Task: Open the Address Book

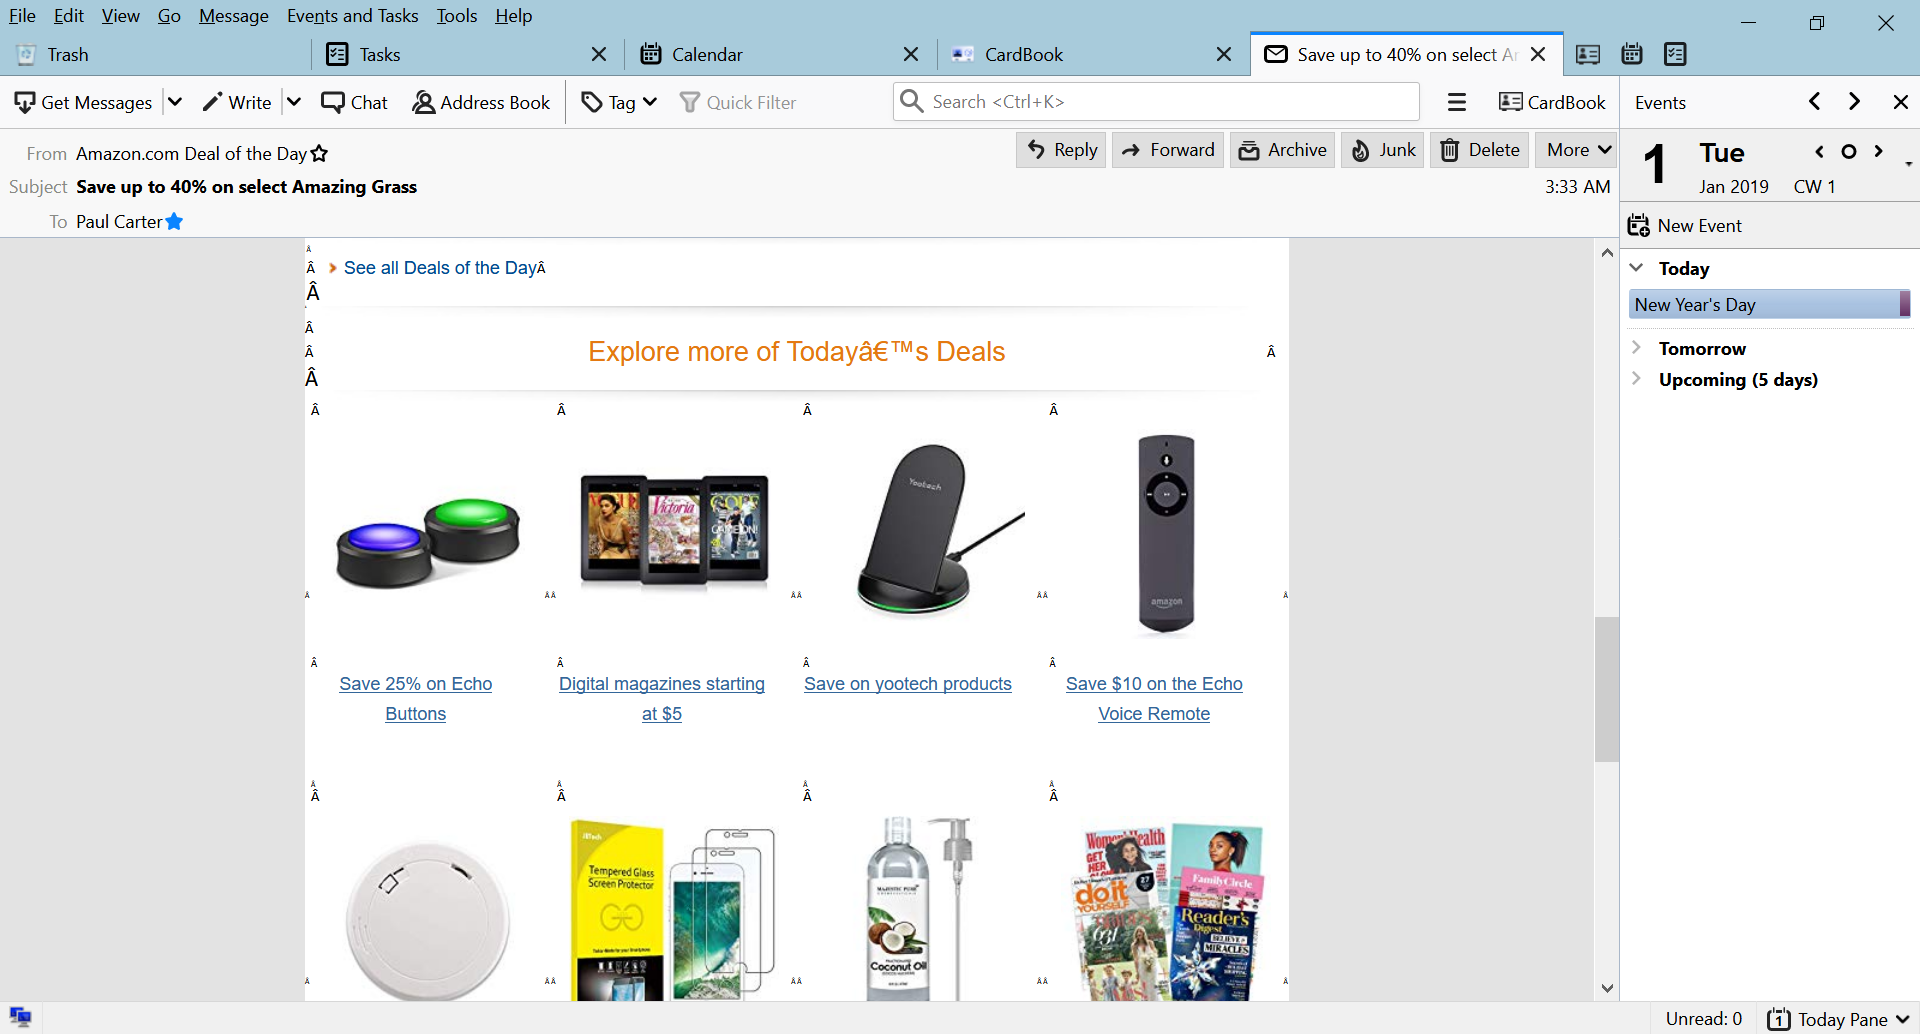Action: click(481, 102)
